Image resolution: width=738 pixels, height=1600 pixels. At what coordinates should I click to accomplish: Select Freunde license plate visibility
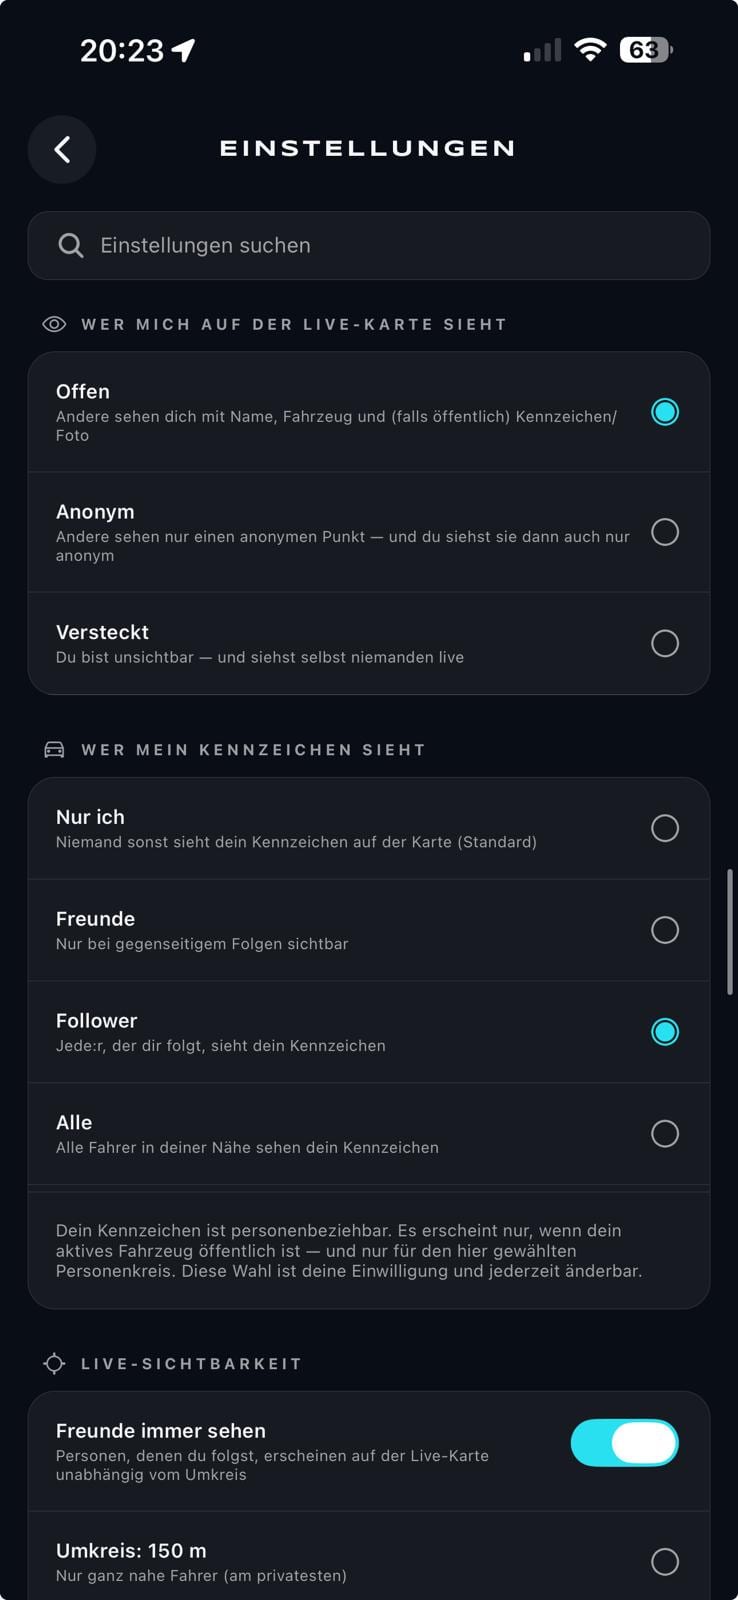tap(665, 930)
